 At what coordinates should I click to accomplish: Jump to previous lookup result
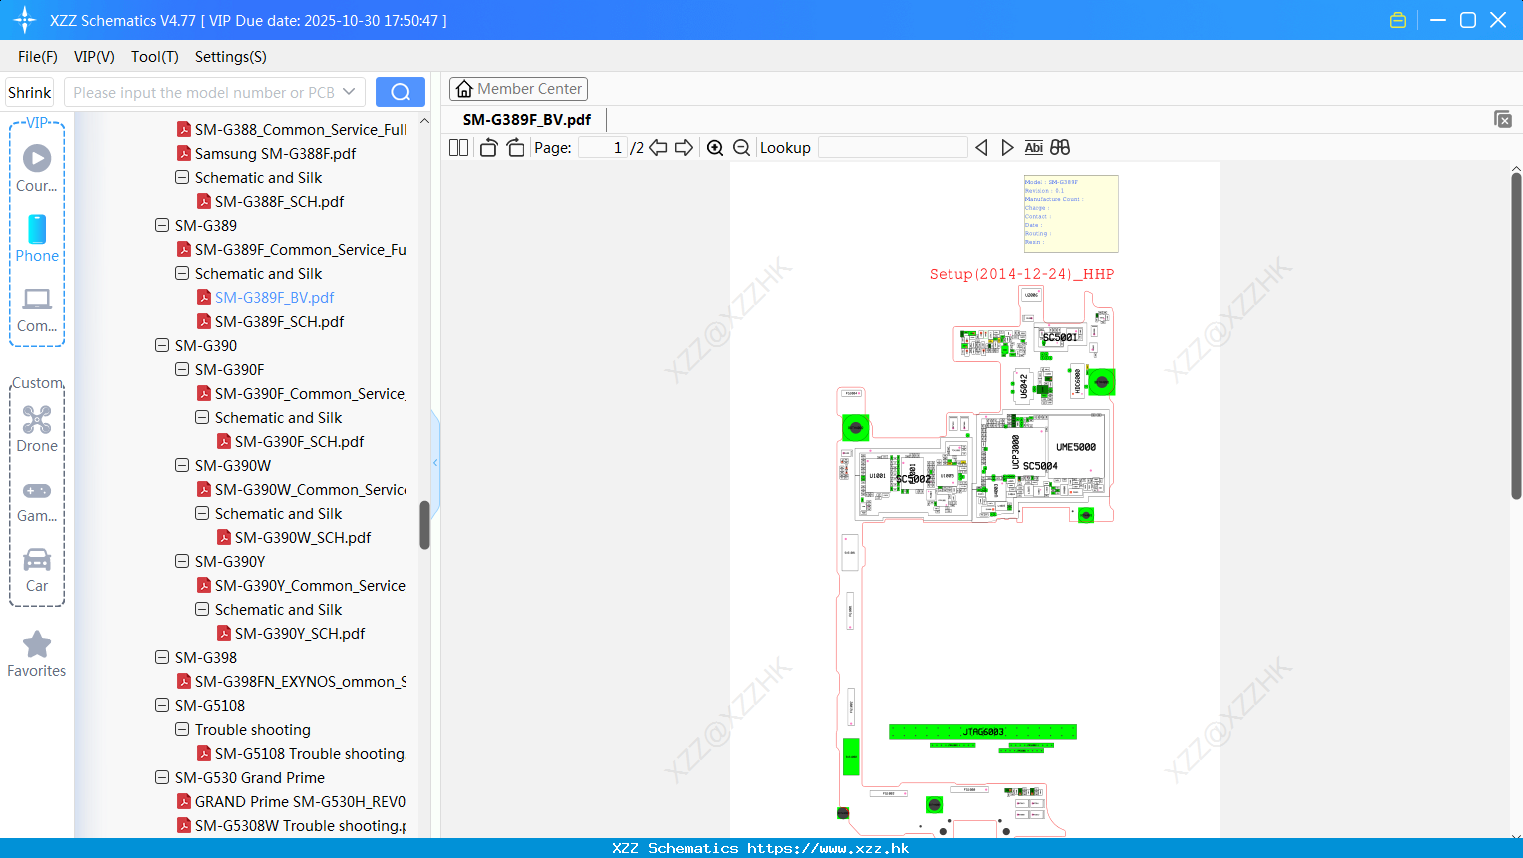pos(981,147)
